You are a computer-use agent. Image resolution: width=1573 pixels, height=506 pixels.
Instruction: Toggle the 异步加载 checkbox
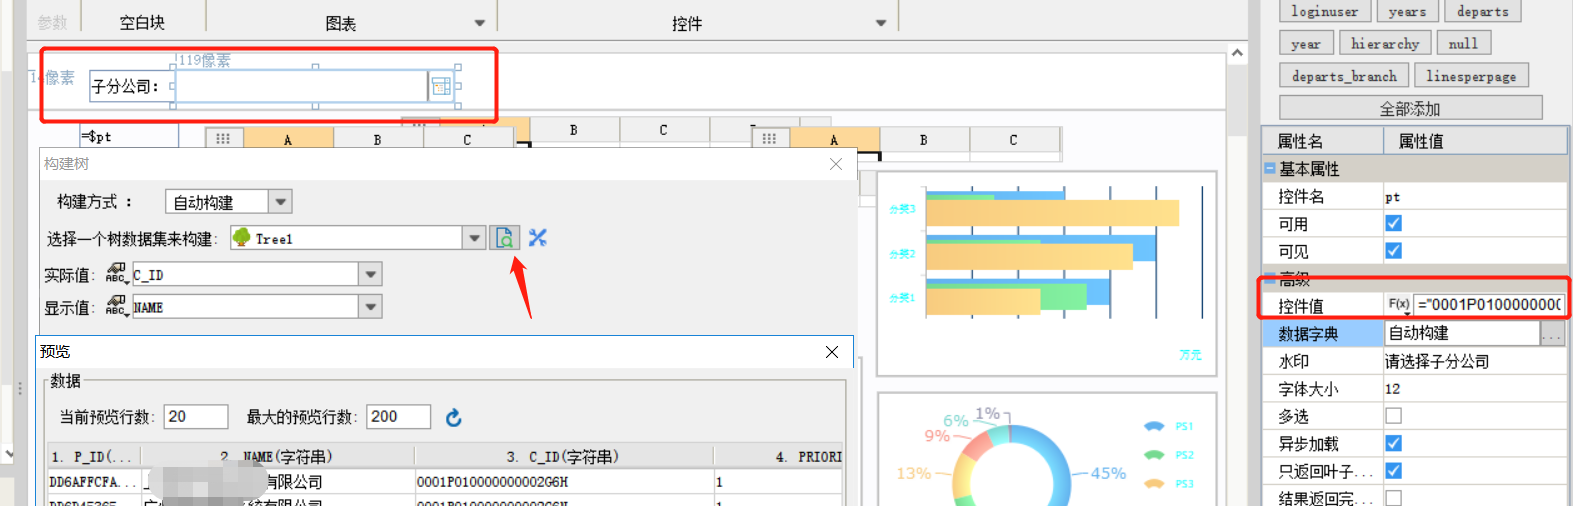(x=1393, y=443)
